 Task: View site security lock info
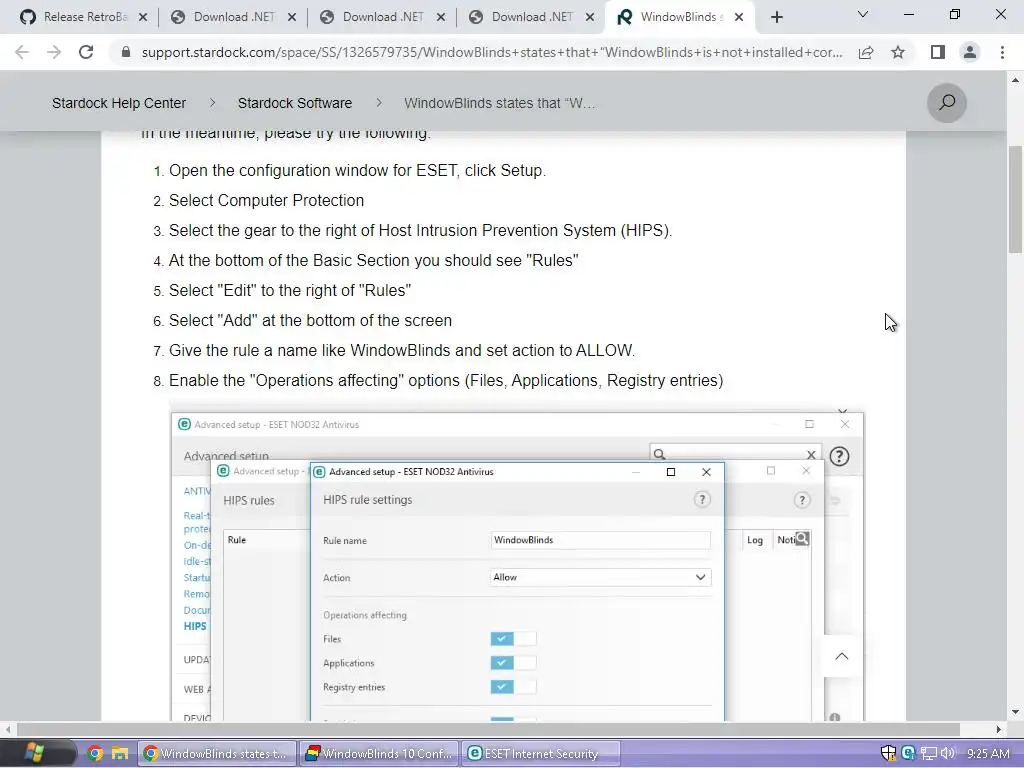[126, 52]
